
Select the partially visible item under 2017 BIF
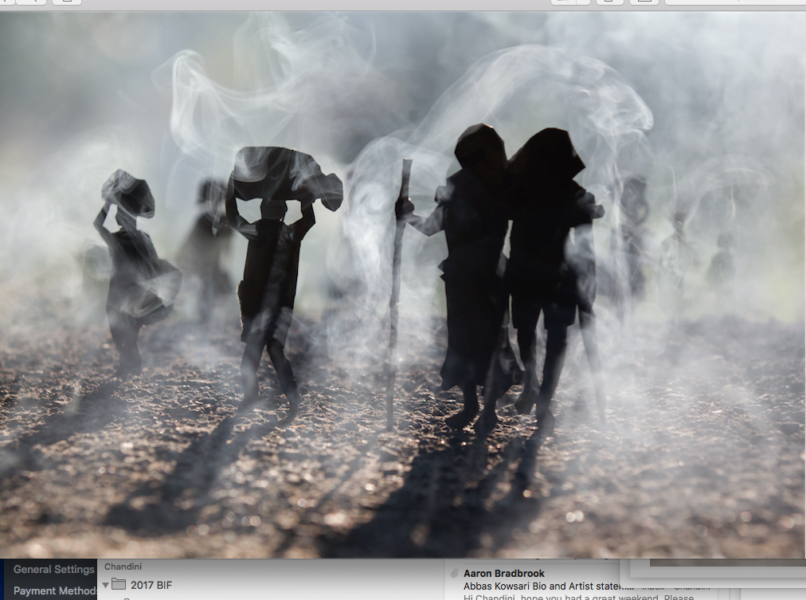(130, 598)
